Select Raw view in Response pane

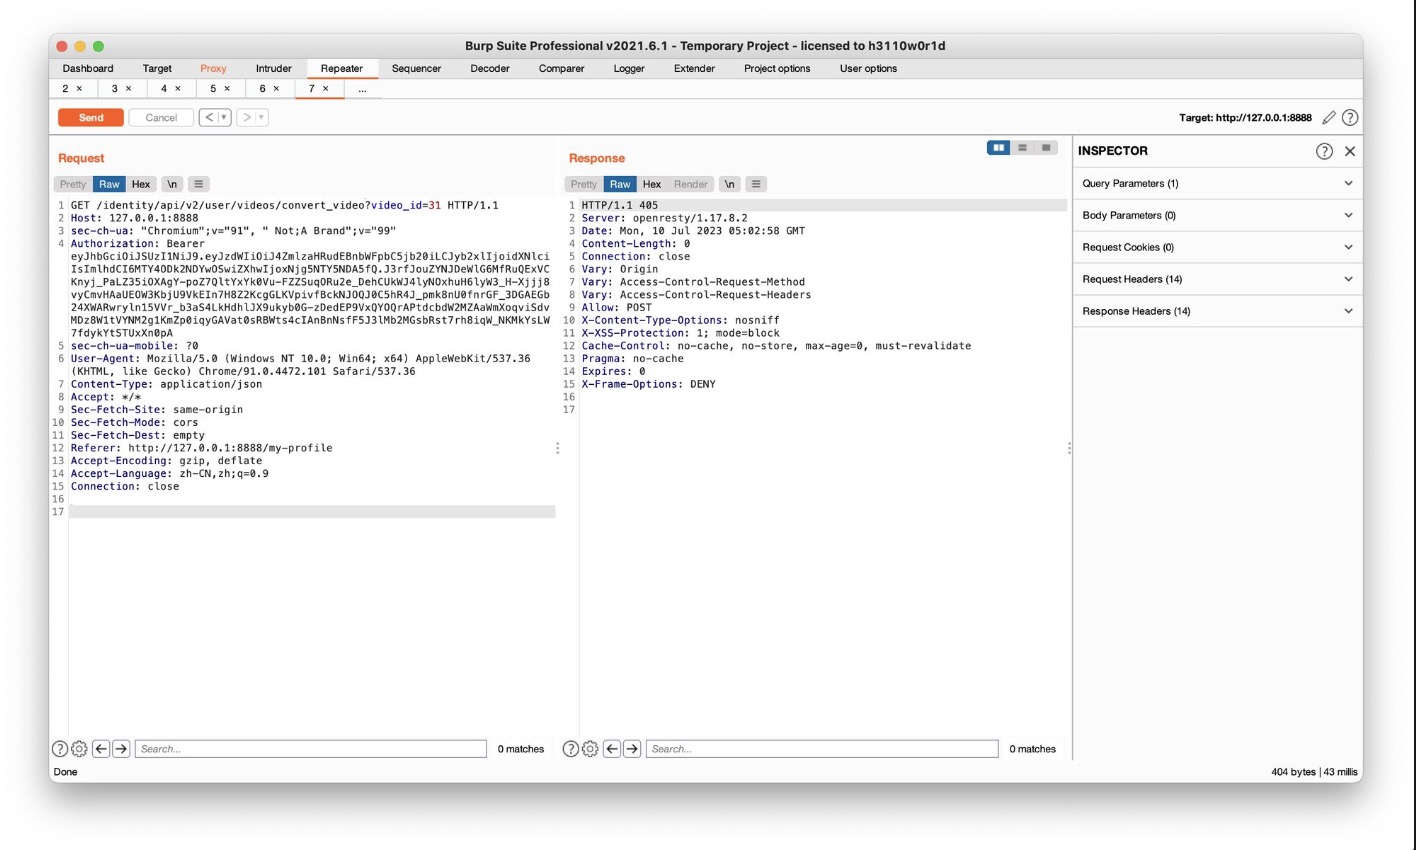click(x=620, y=184)
